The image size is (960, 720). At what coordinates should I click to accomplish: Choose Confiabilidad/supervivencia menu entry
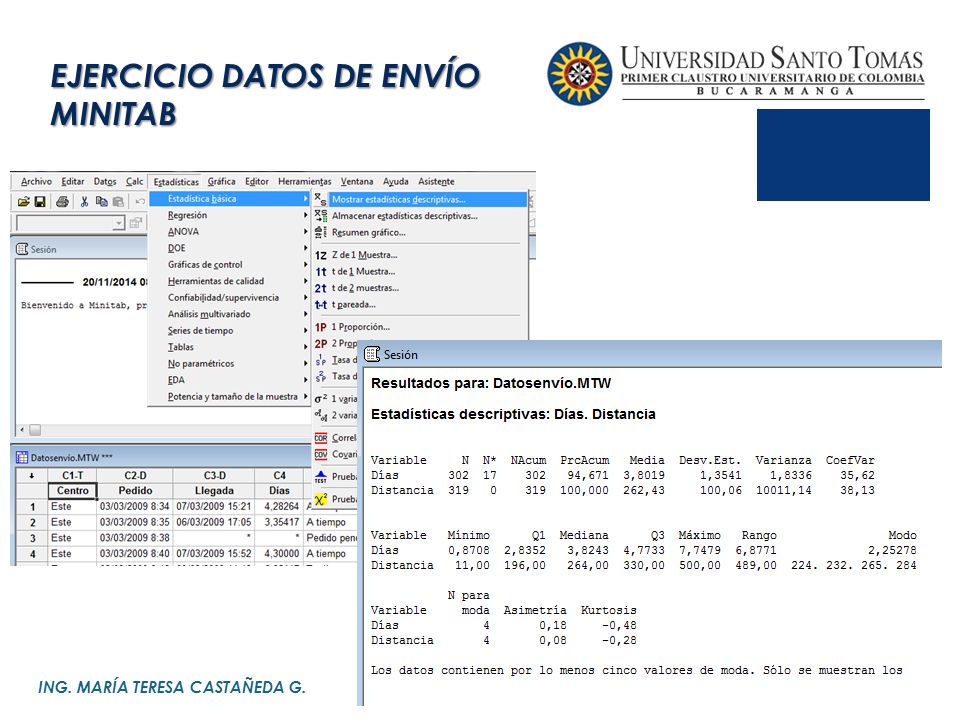[230, 298]
